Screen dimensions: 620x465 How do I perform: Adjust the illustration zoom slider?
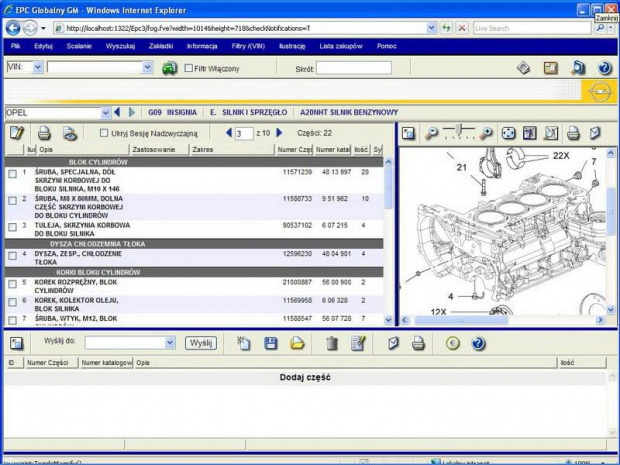458,130
